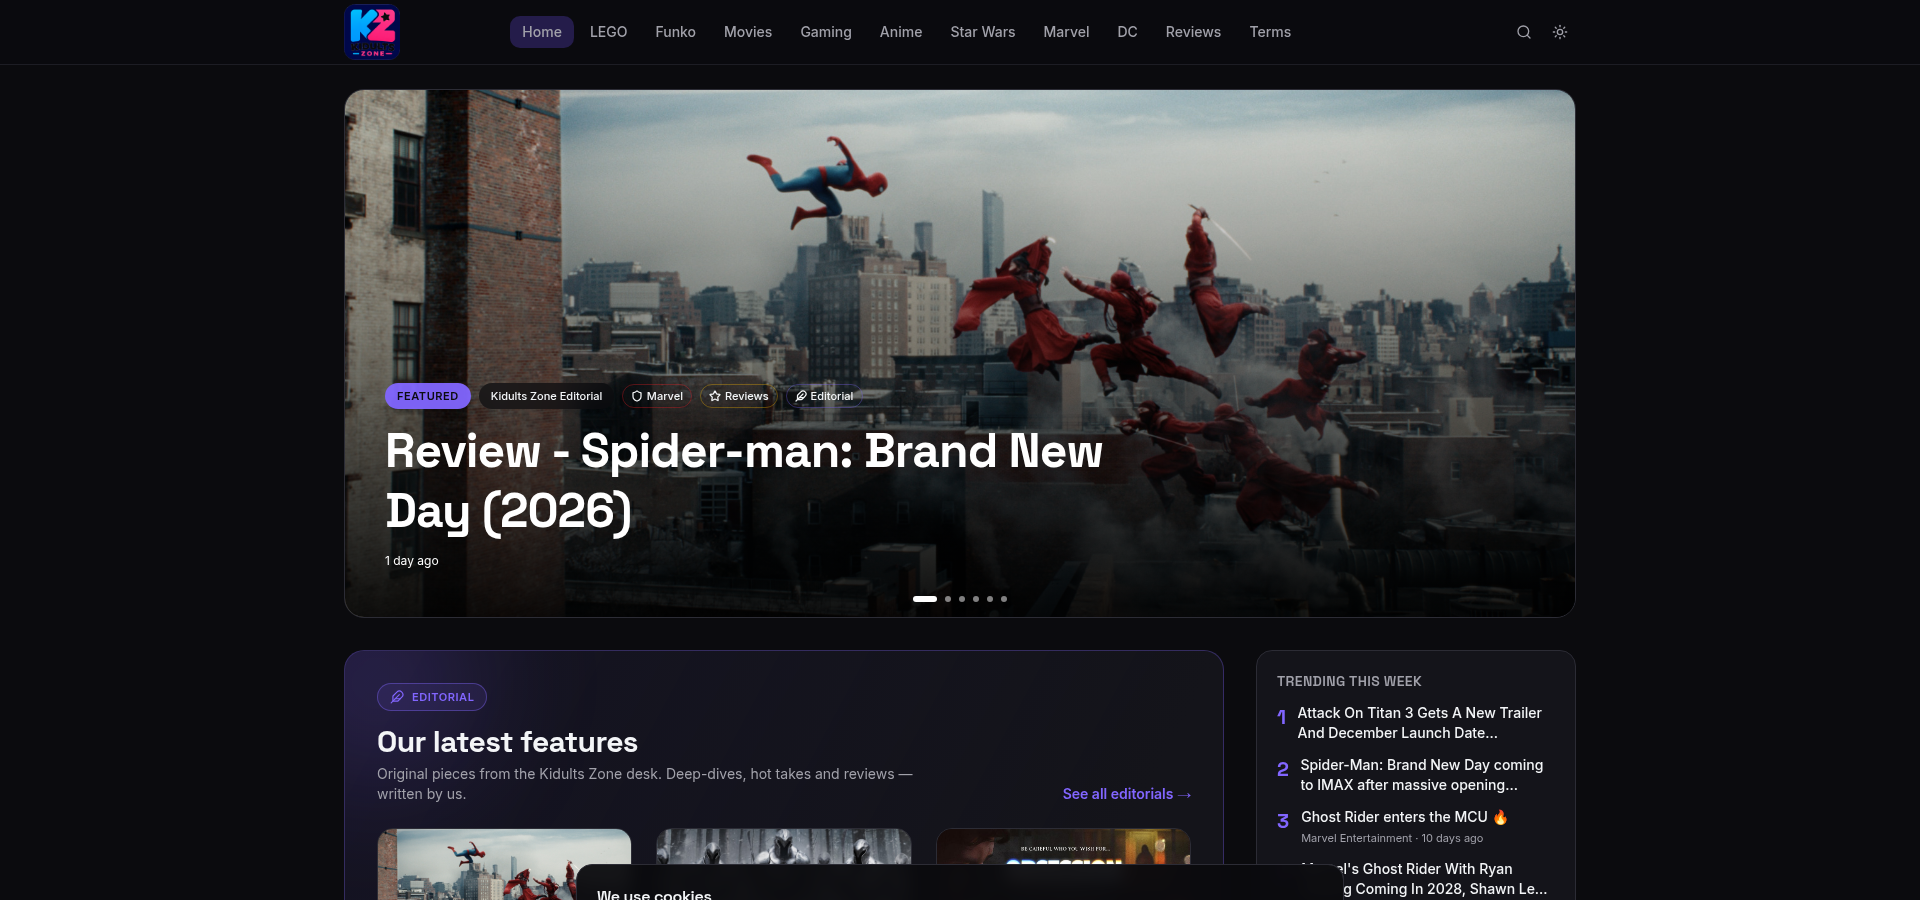Jump to the fourth carousel slide dot
Screen dimensions: 1920x900
tap(976, 599)
